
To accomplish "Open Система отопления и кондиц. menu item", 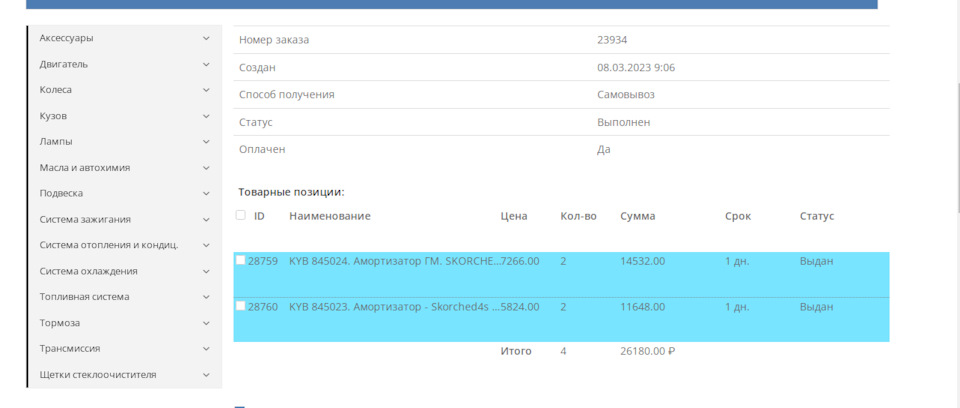I will point(109,245).
